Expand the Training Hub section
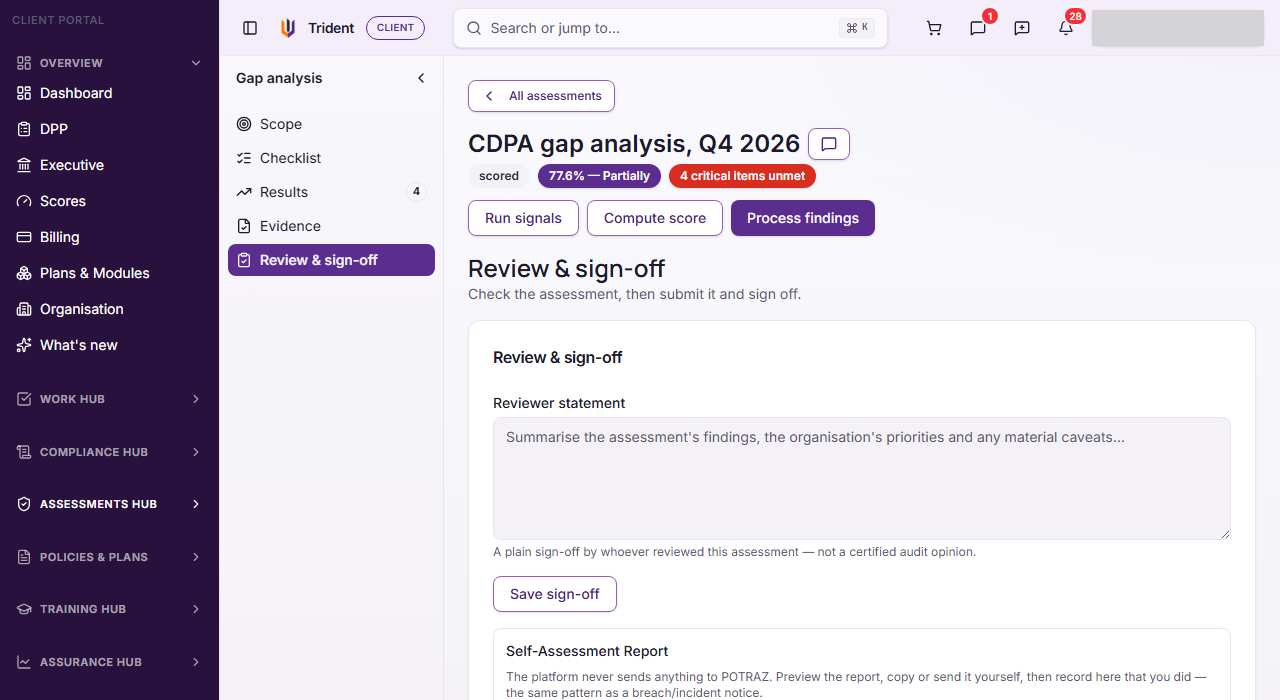Screen dimensions: 1280x700 (x=109, y=609)
